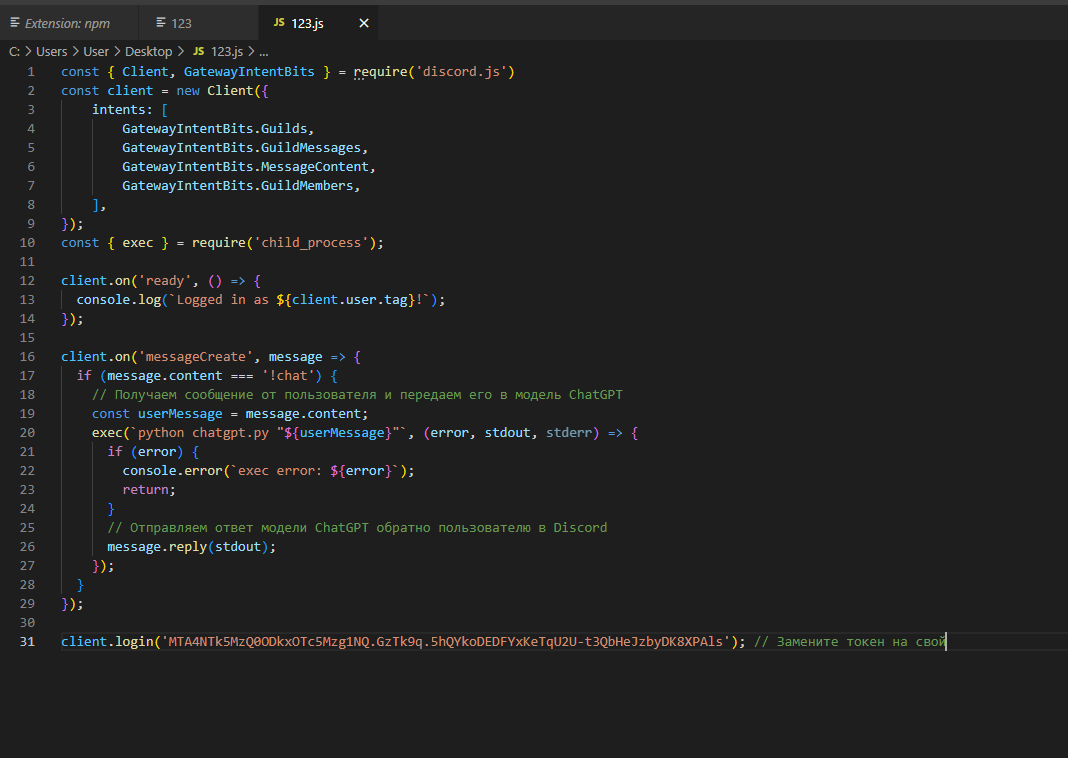Click 'discord.js' string on line 1

tap(461, 72)
